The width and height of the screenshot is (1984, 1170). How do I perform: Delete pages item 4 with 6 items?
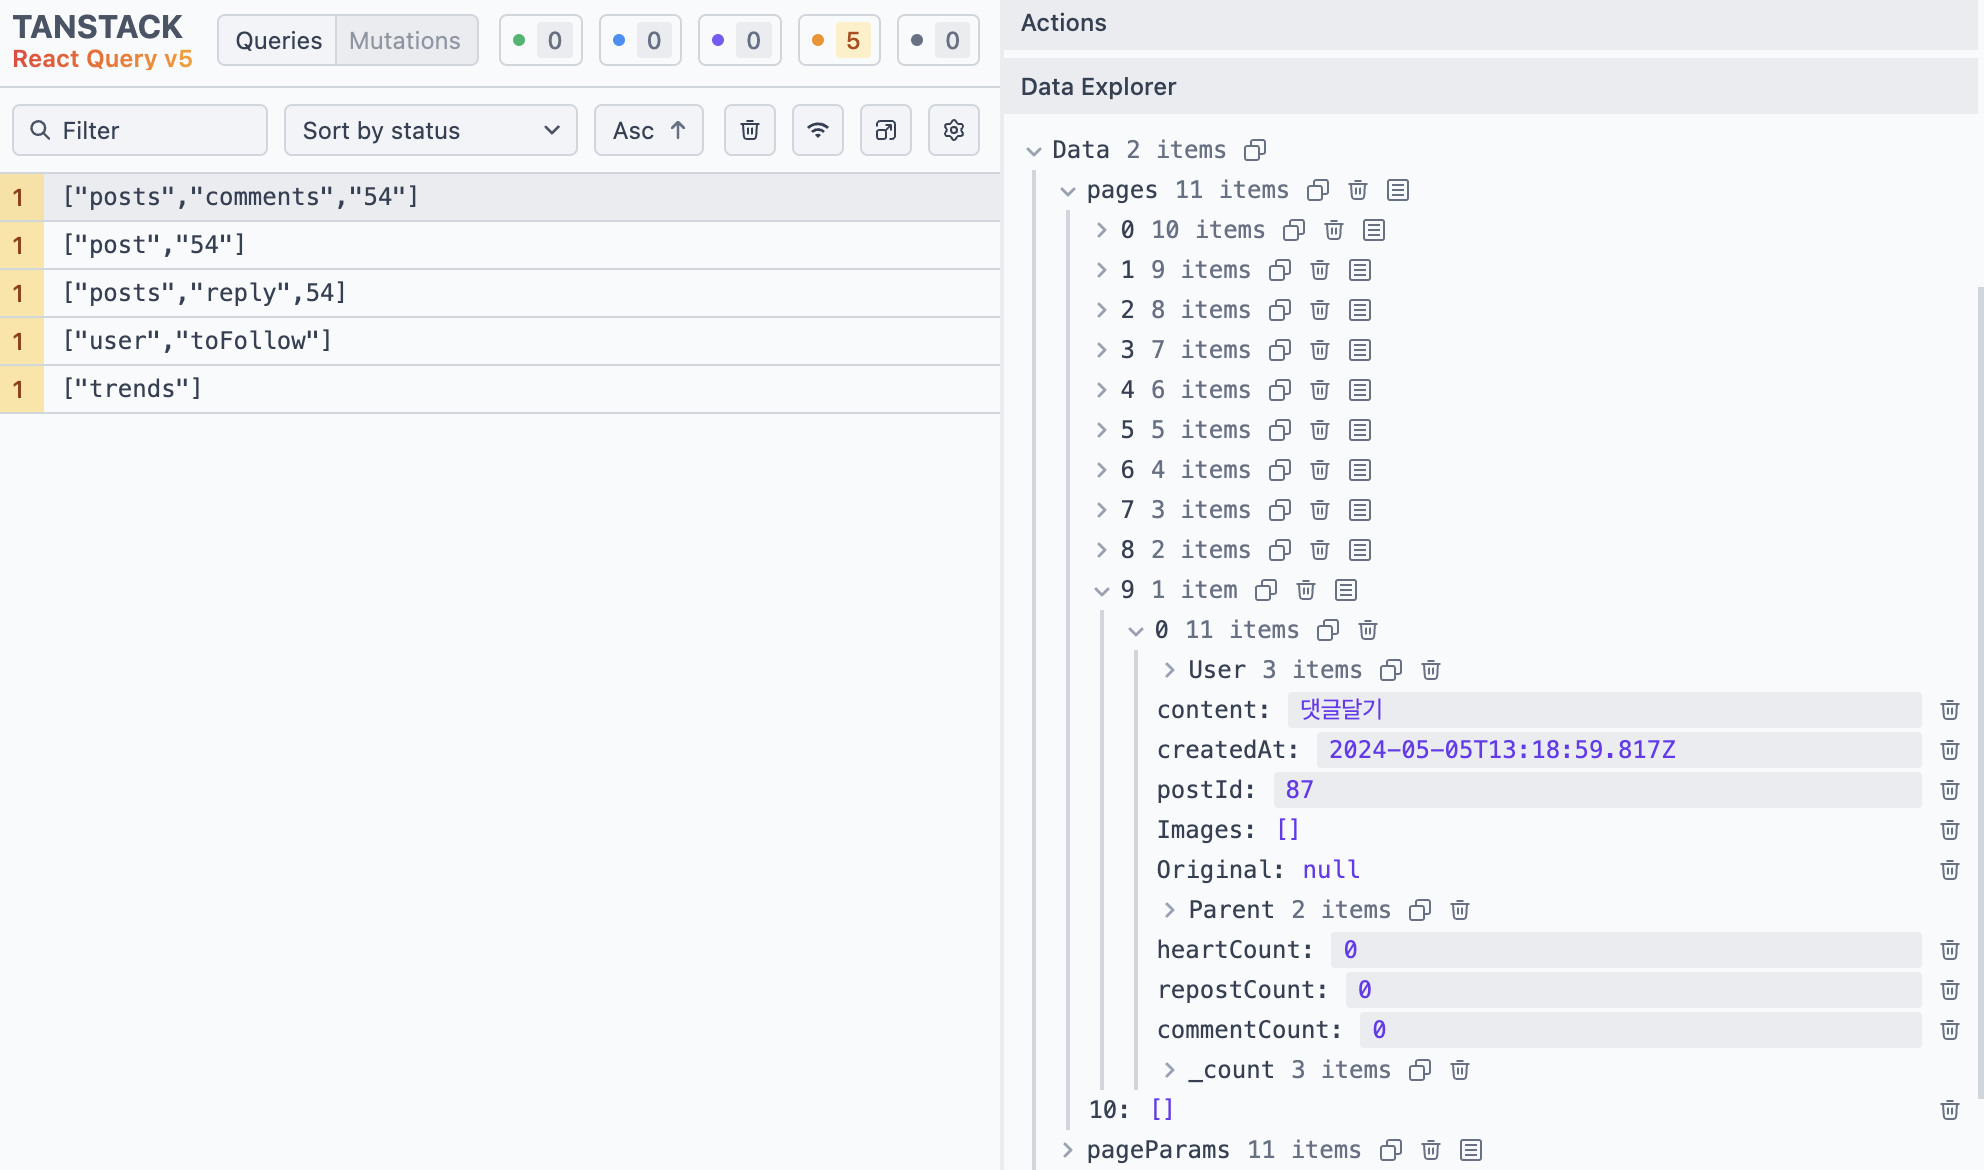click(x=1320, y=390)
